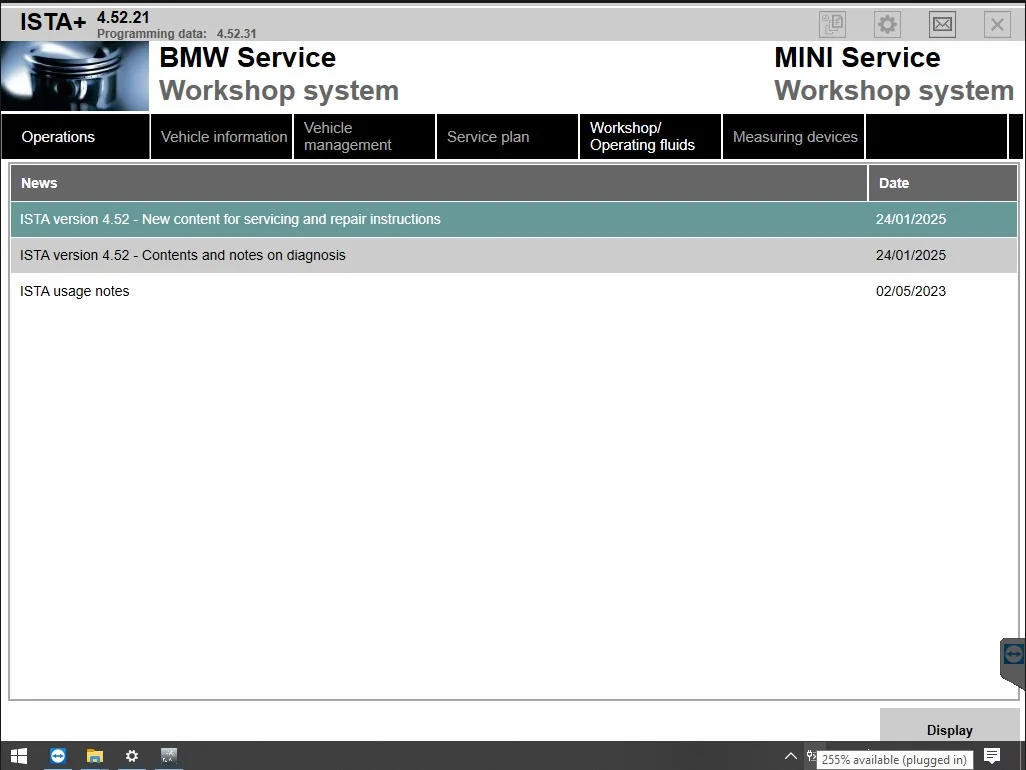Open the notification Action Center icon

coord(992,755)
